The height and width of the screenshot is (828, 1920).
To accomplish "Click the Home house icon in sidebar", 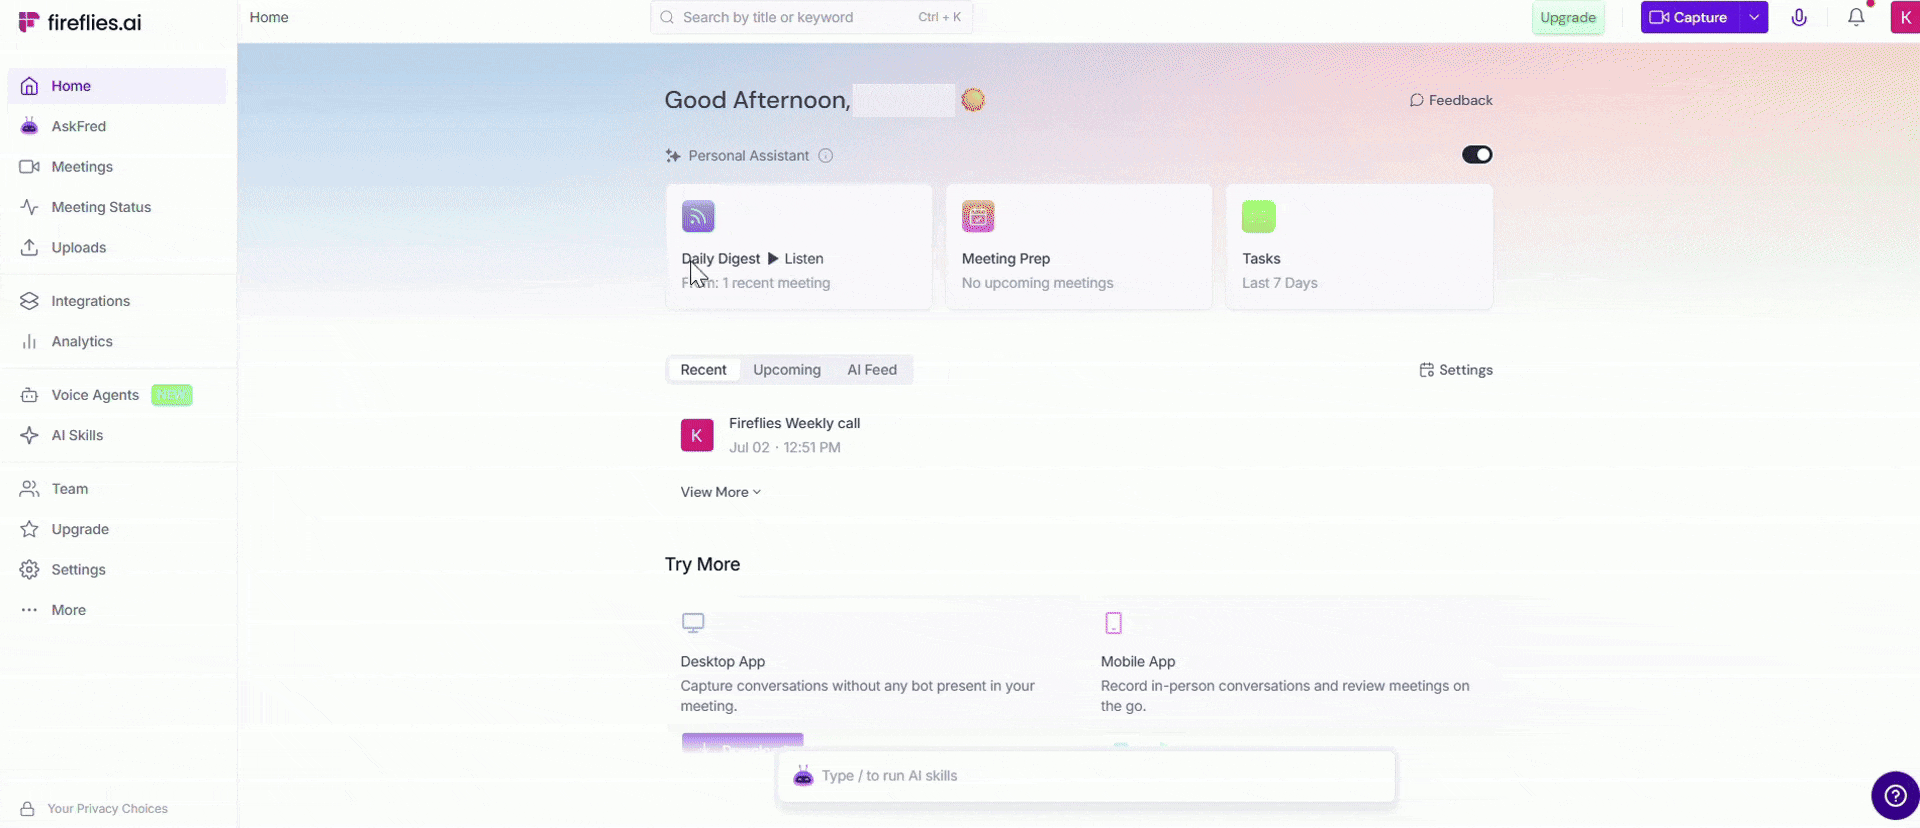I will click(x=30, y=86).
